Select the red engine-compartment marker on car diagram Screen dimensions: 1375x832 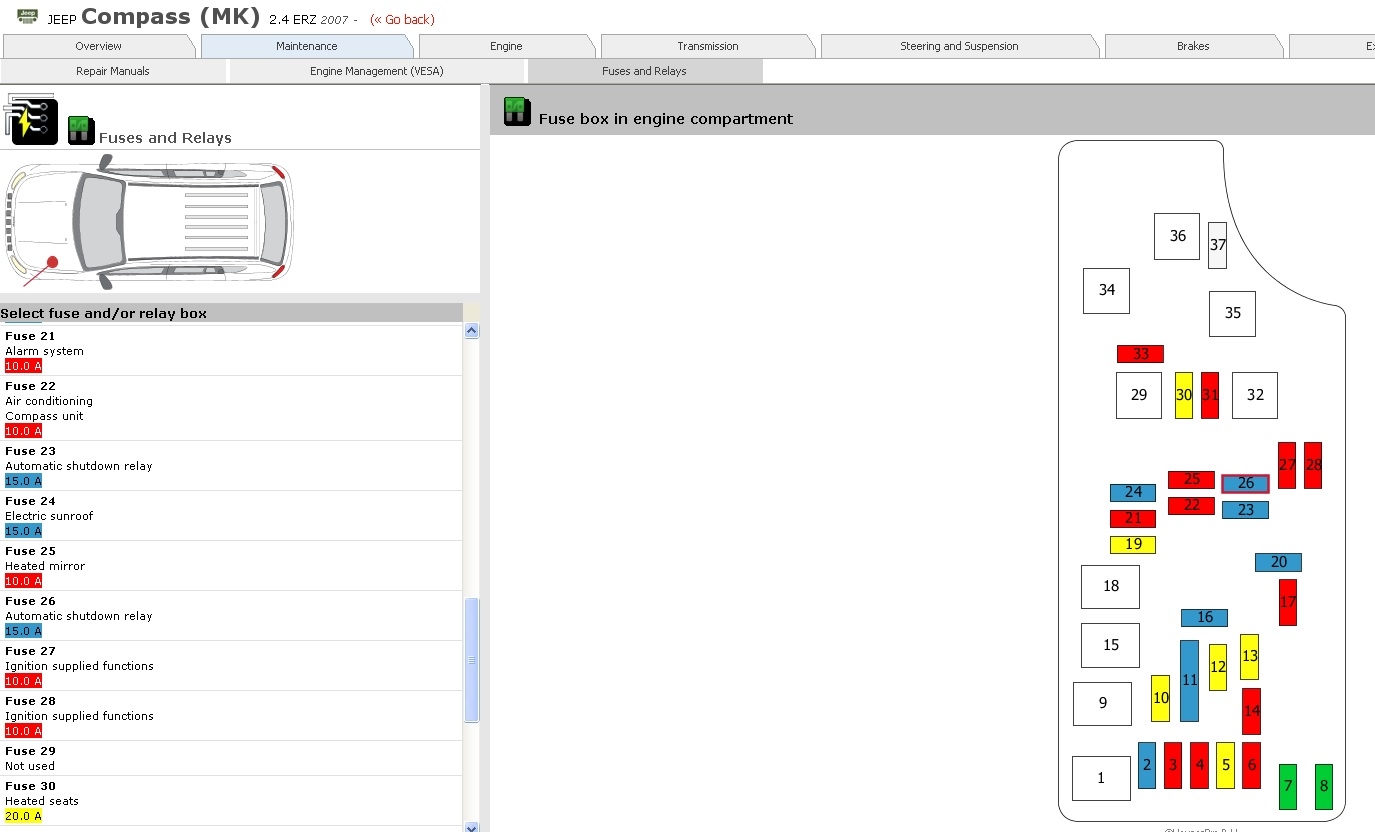[x=52, y=262]
